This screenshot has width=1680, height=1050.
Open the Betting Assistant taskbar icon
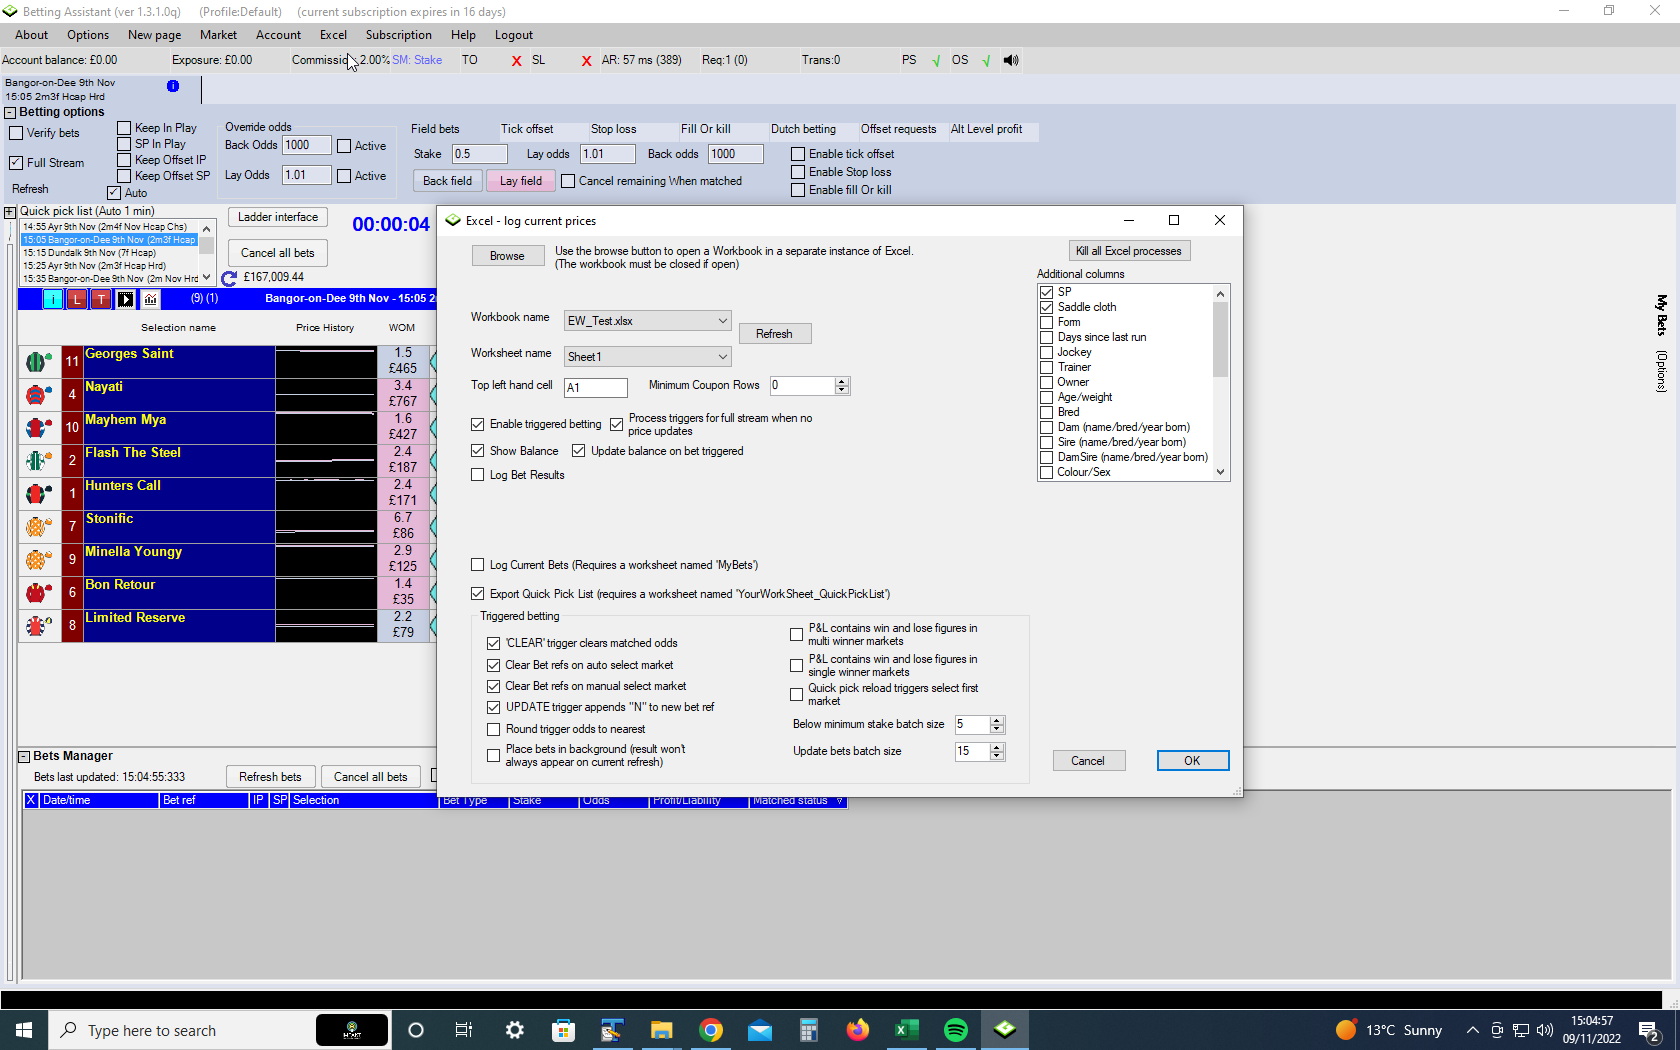click(1005, 1030)
